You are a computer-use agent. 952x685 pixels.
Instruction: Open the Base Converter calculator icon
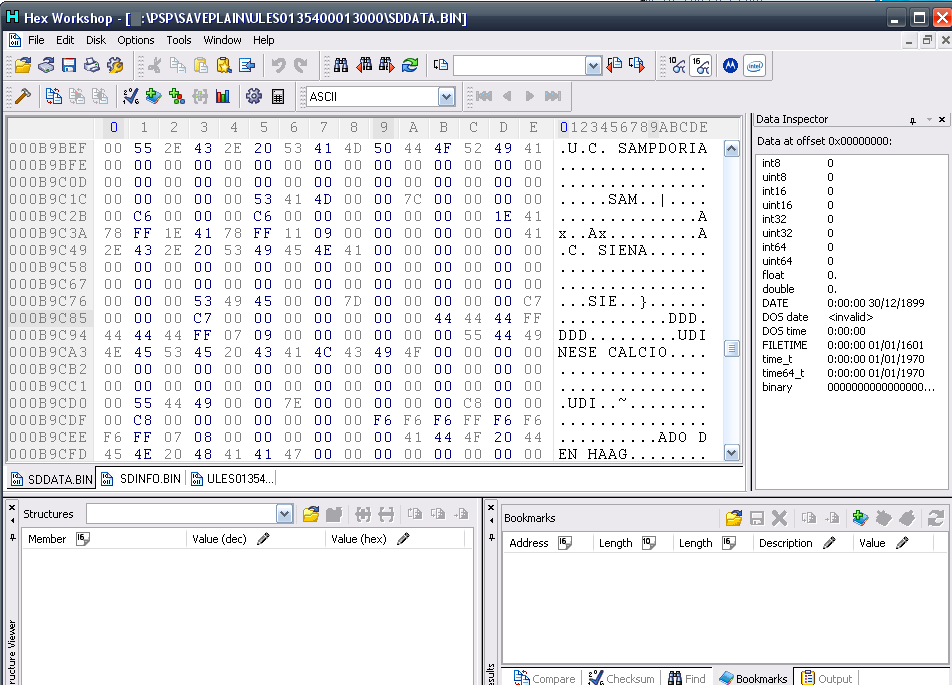(x=277, y=96)
